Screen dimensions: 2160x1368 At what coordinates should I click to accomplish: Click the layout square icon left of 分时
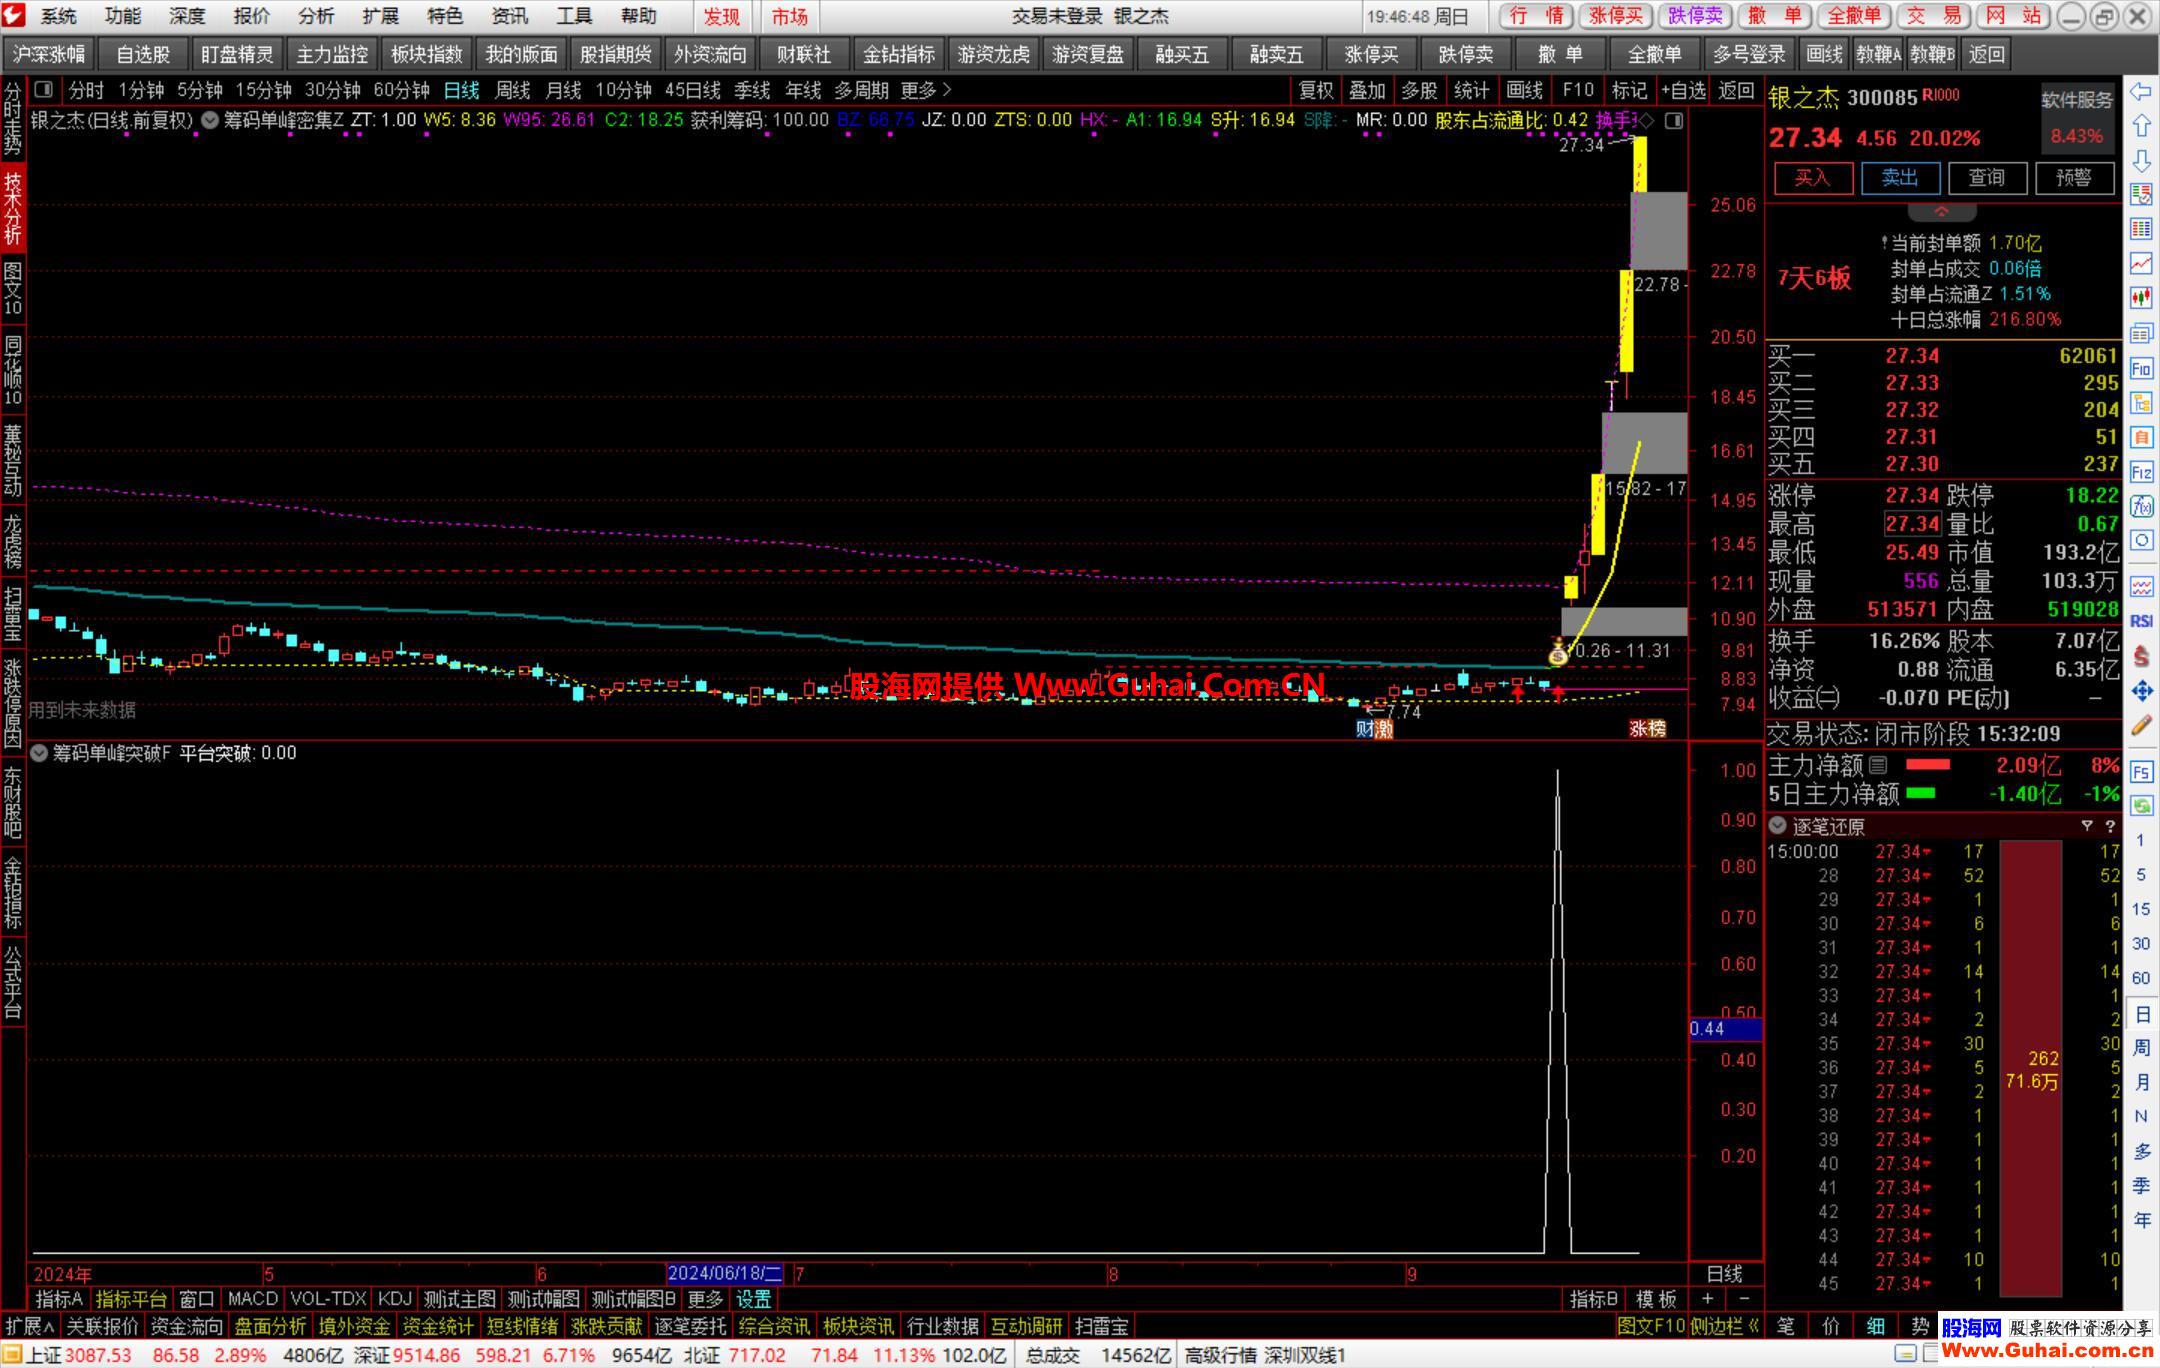(43, 90)
